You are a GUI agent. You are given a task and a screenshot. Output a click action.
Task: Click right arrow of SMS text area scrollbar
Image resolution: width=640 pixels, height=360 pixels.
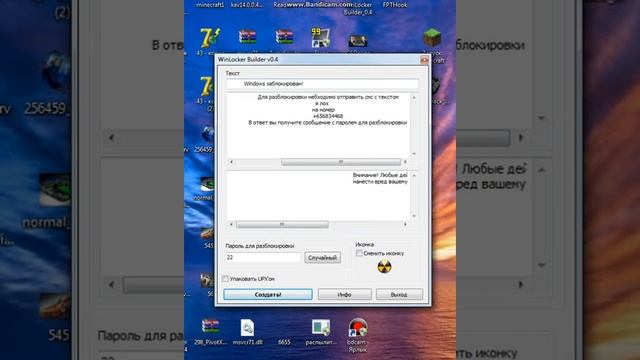tap(405, 162)
